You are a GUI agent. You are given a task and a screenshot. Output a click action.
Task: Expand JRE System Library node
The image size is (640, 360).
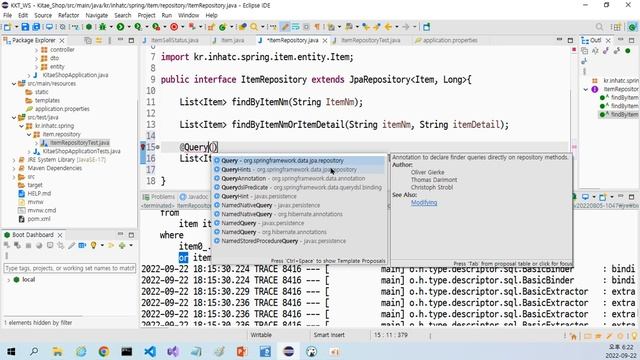pyautogui.click(x=14, y=160)
